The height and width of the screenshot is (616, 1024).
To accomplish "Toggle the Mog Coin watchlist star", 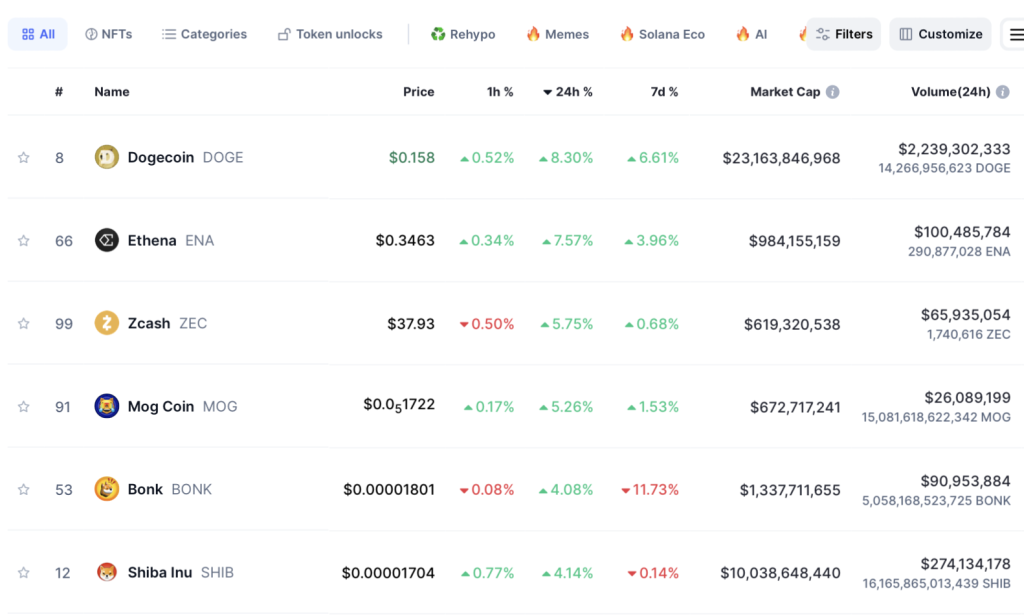I will 24,406.
